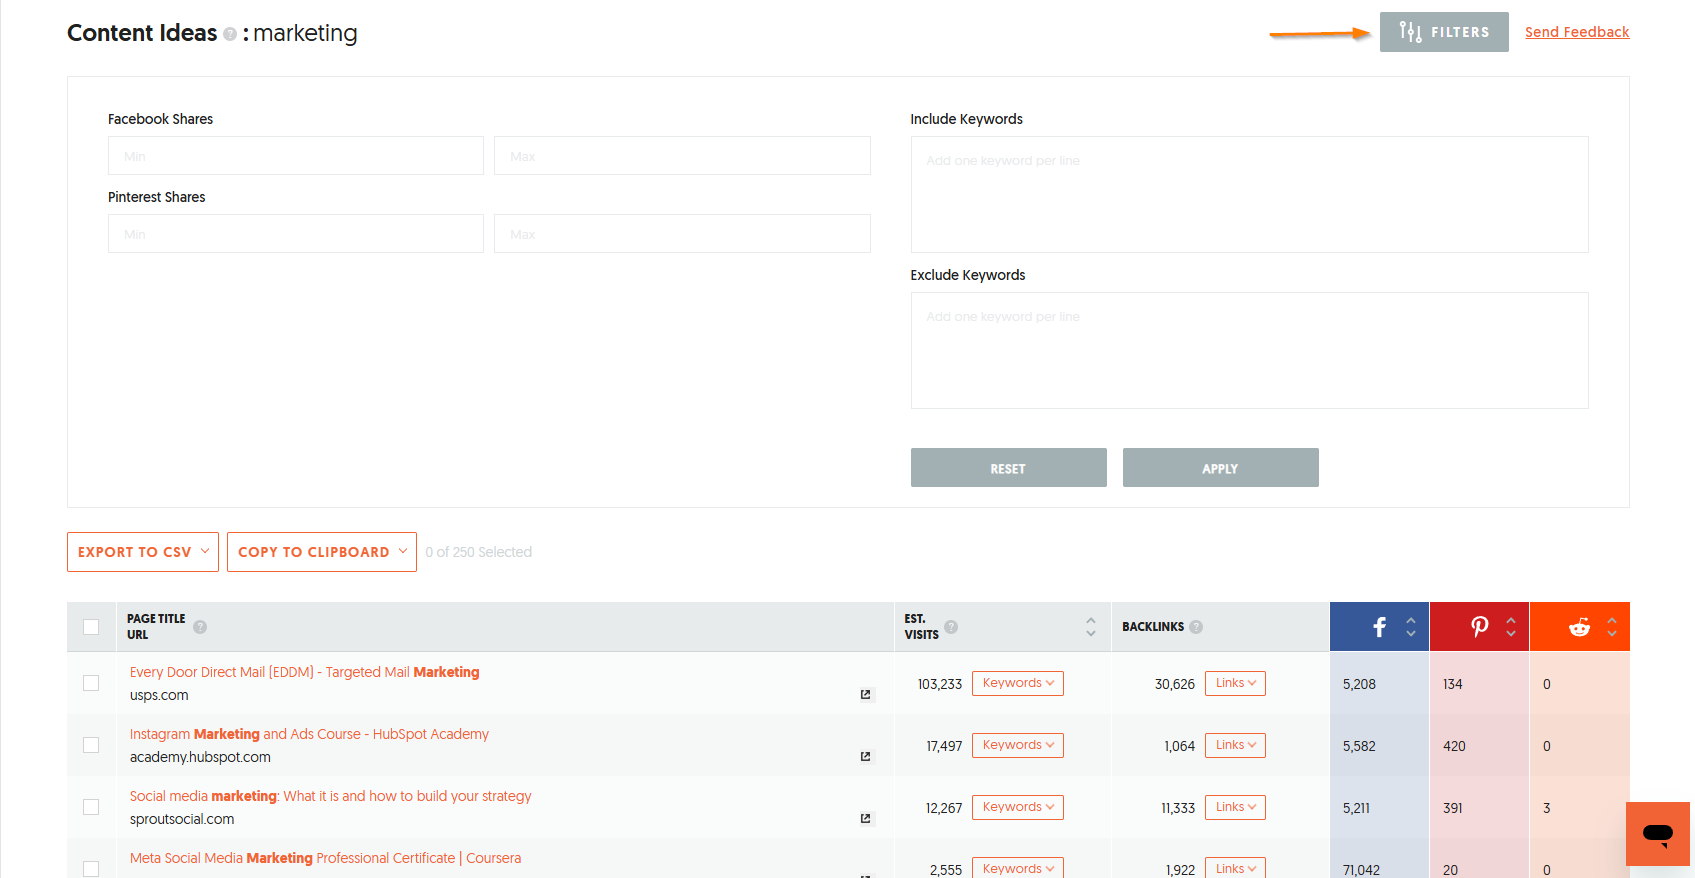
Task: Check the Meta Social Media Marketing row
Action: tap(91, 869)
